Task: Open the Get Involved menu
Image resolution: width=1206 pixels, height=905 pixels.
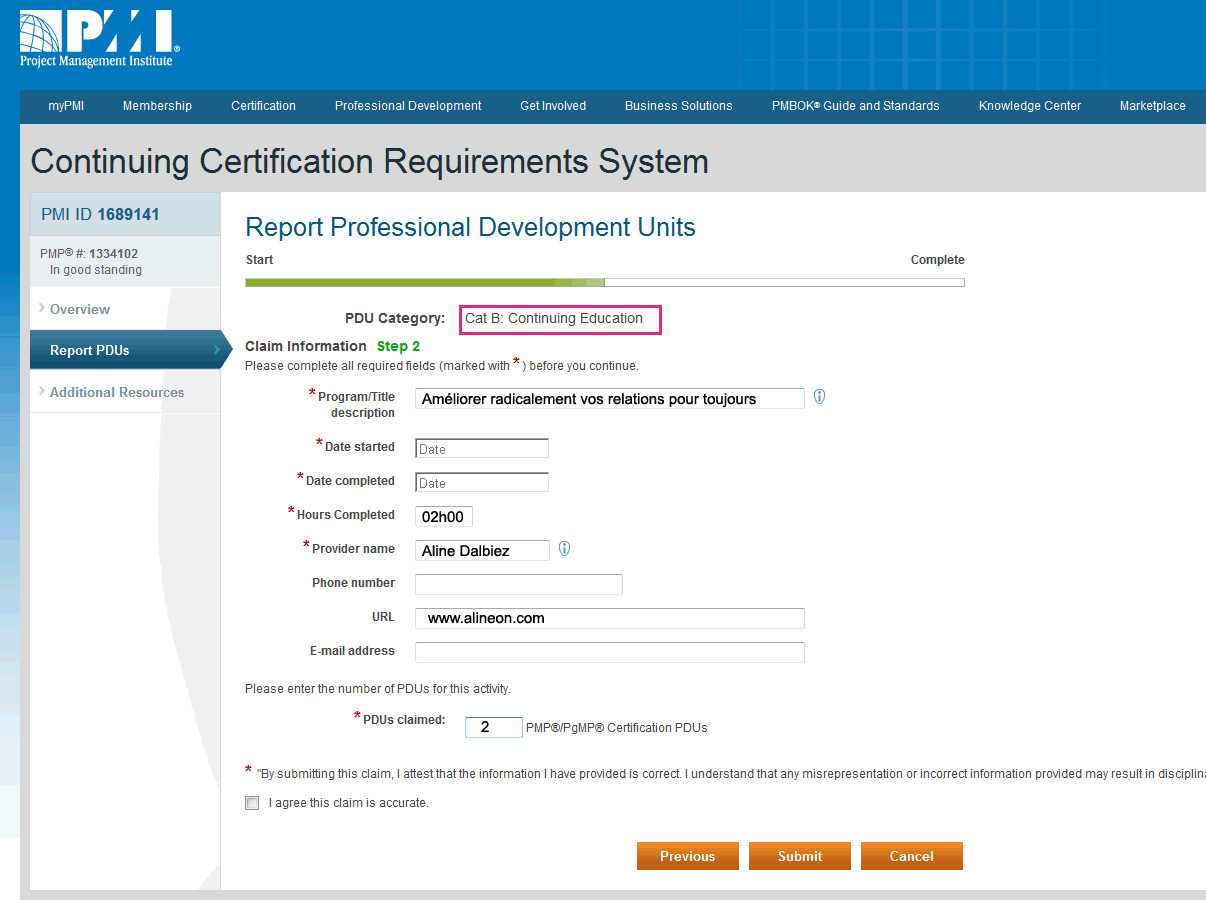Action: click(553, 106)
